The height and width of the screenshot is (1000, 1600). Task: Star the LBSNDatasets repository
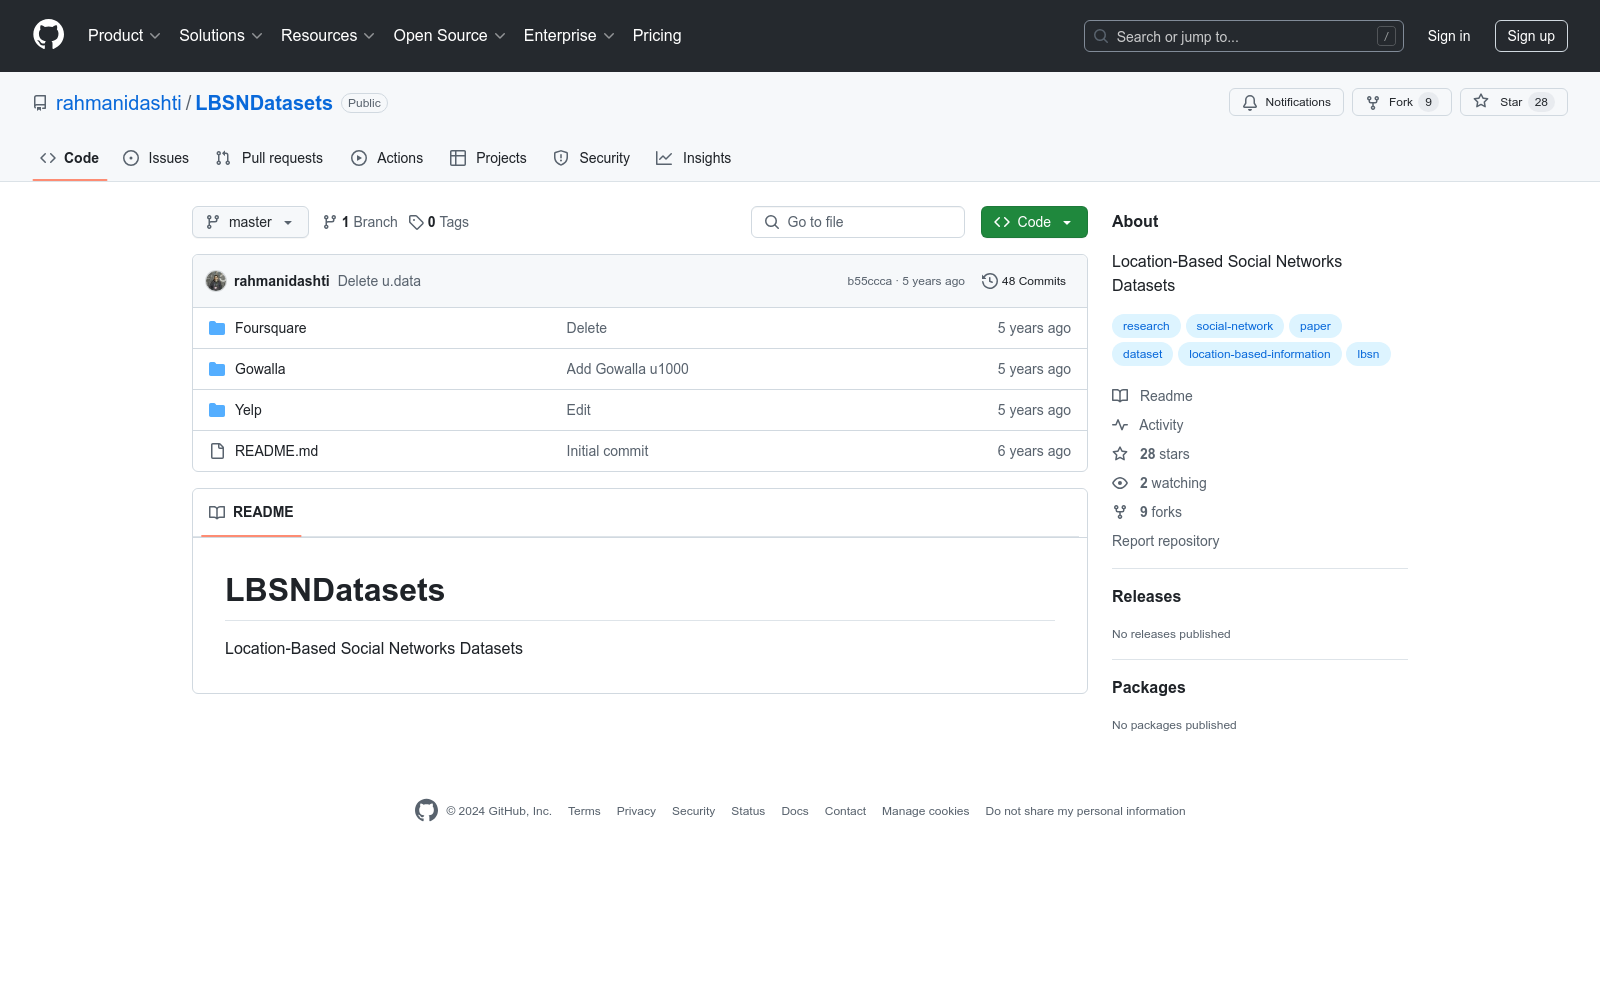point(1513,102)
